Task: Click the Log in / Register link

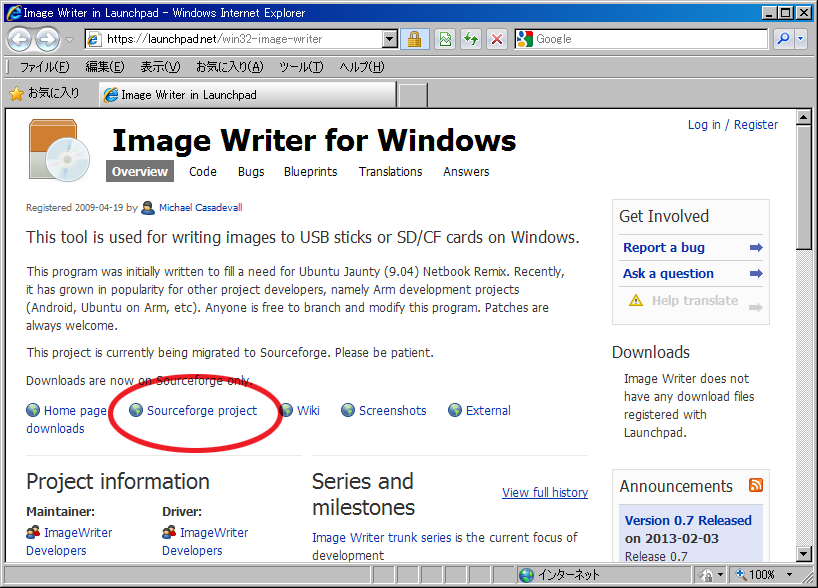Action: coord(732,125)
